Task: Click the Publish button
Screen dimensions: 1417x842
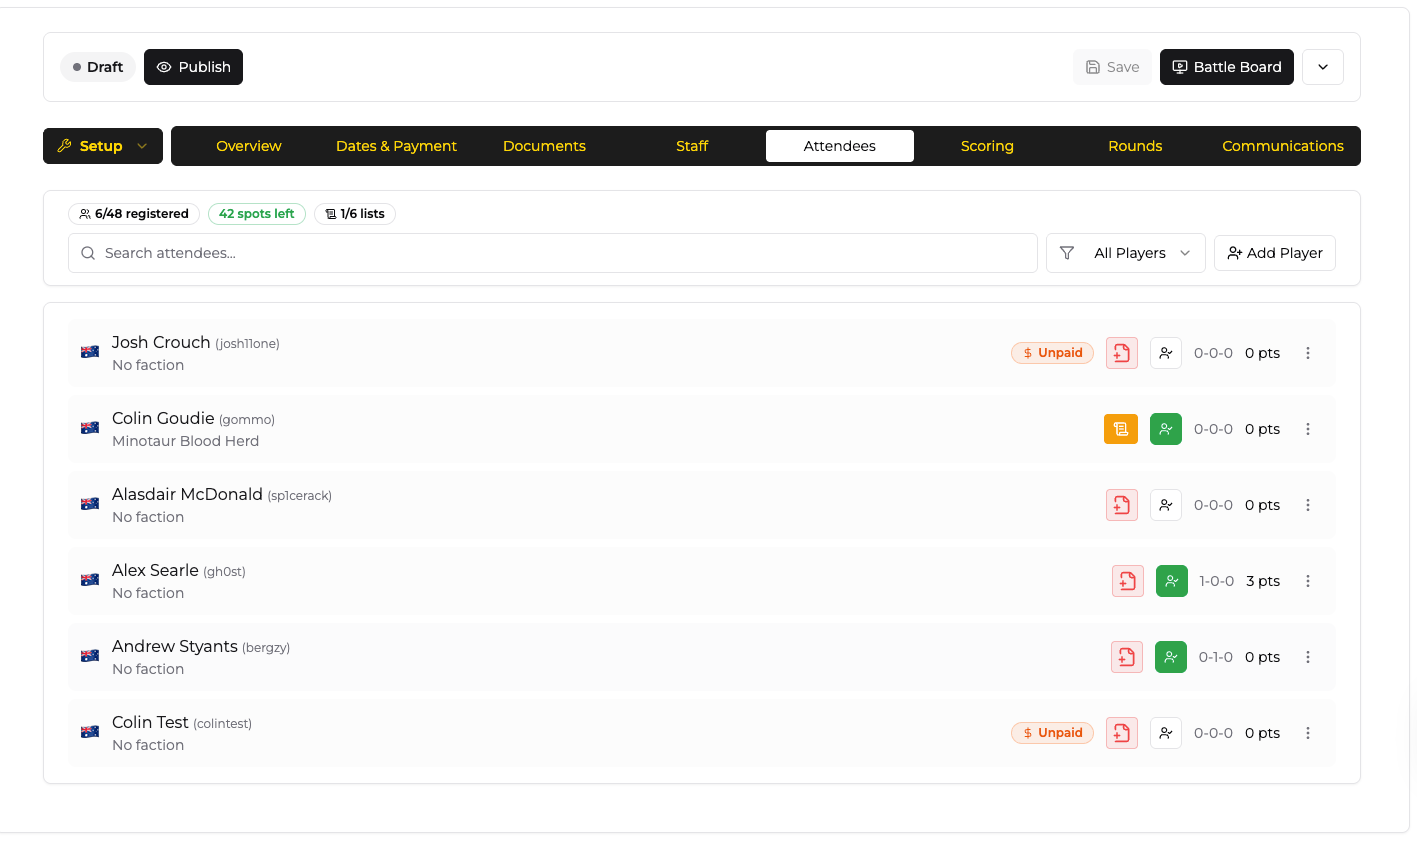Action: 193,67
